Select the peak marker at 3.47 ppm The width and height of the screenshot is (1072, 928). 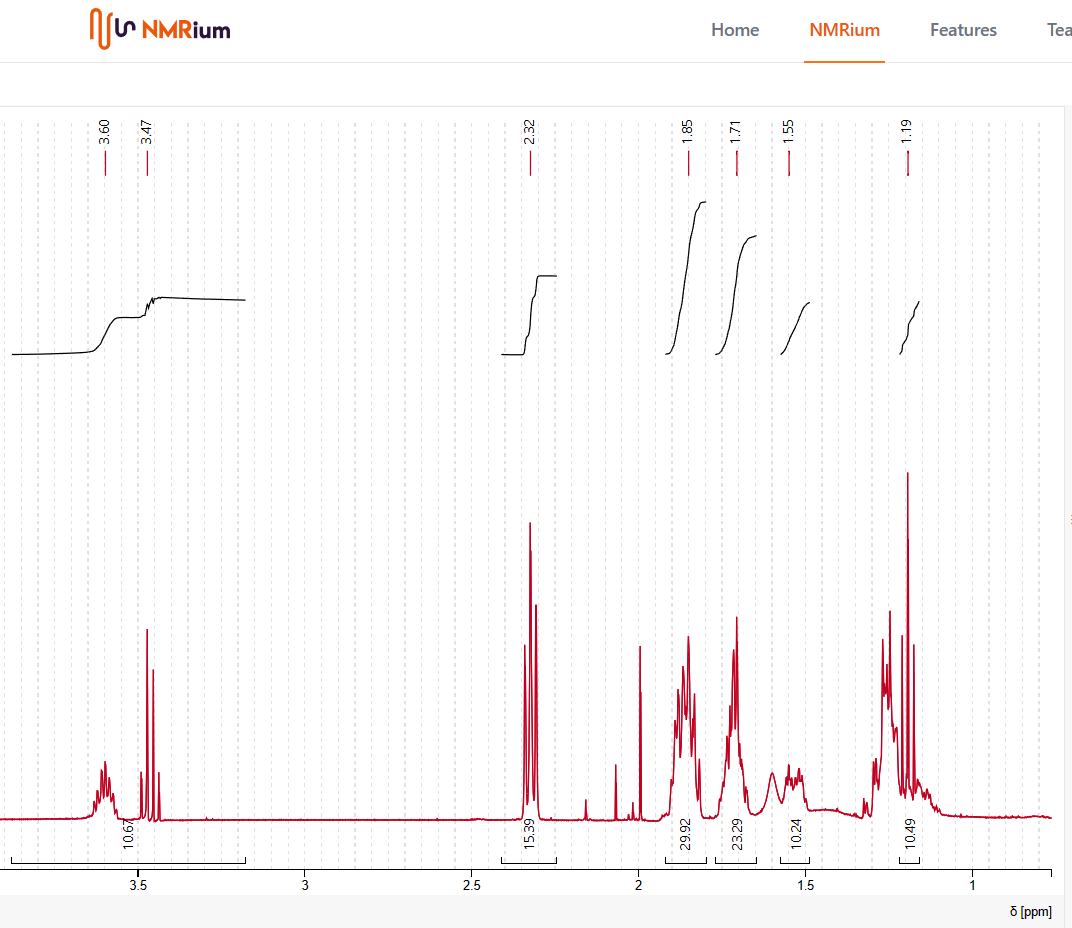pos(146,165)
